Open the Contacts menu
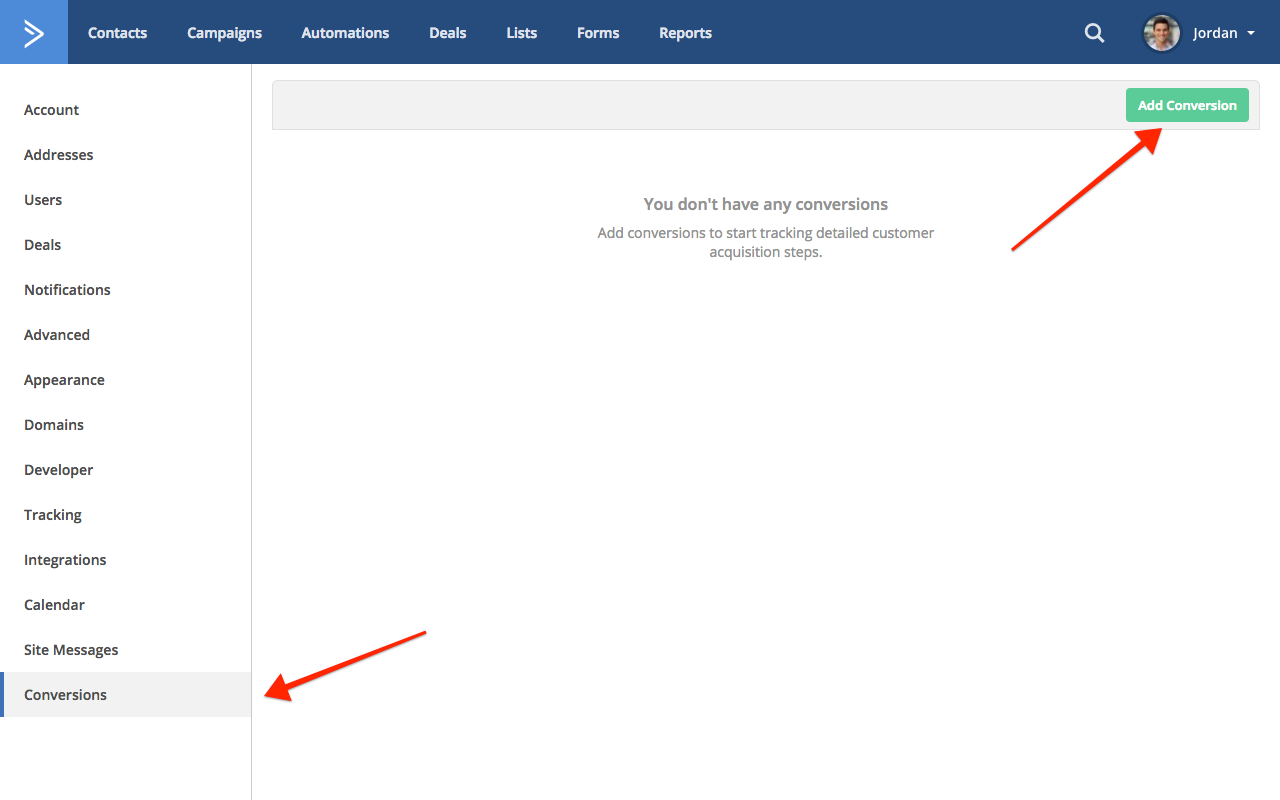The image size is (1280, 800). pyautogui.click(x=117, y=33)
